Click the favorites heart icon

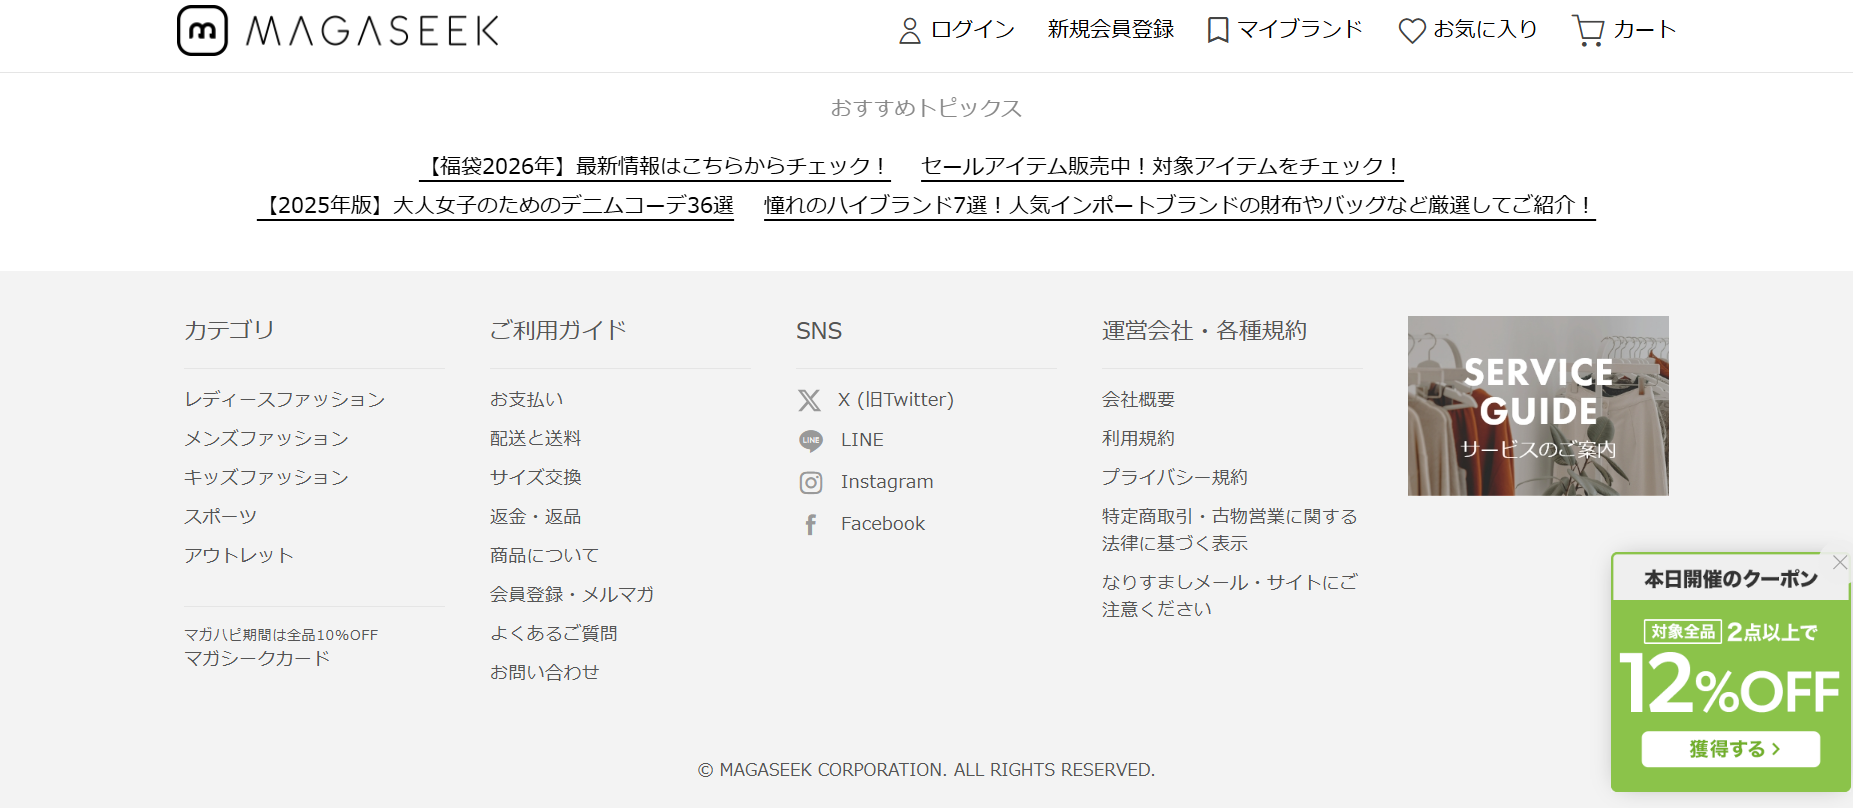(x=1411, y=31)
